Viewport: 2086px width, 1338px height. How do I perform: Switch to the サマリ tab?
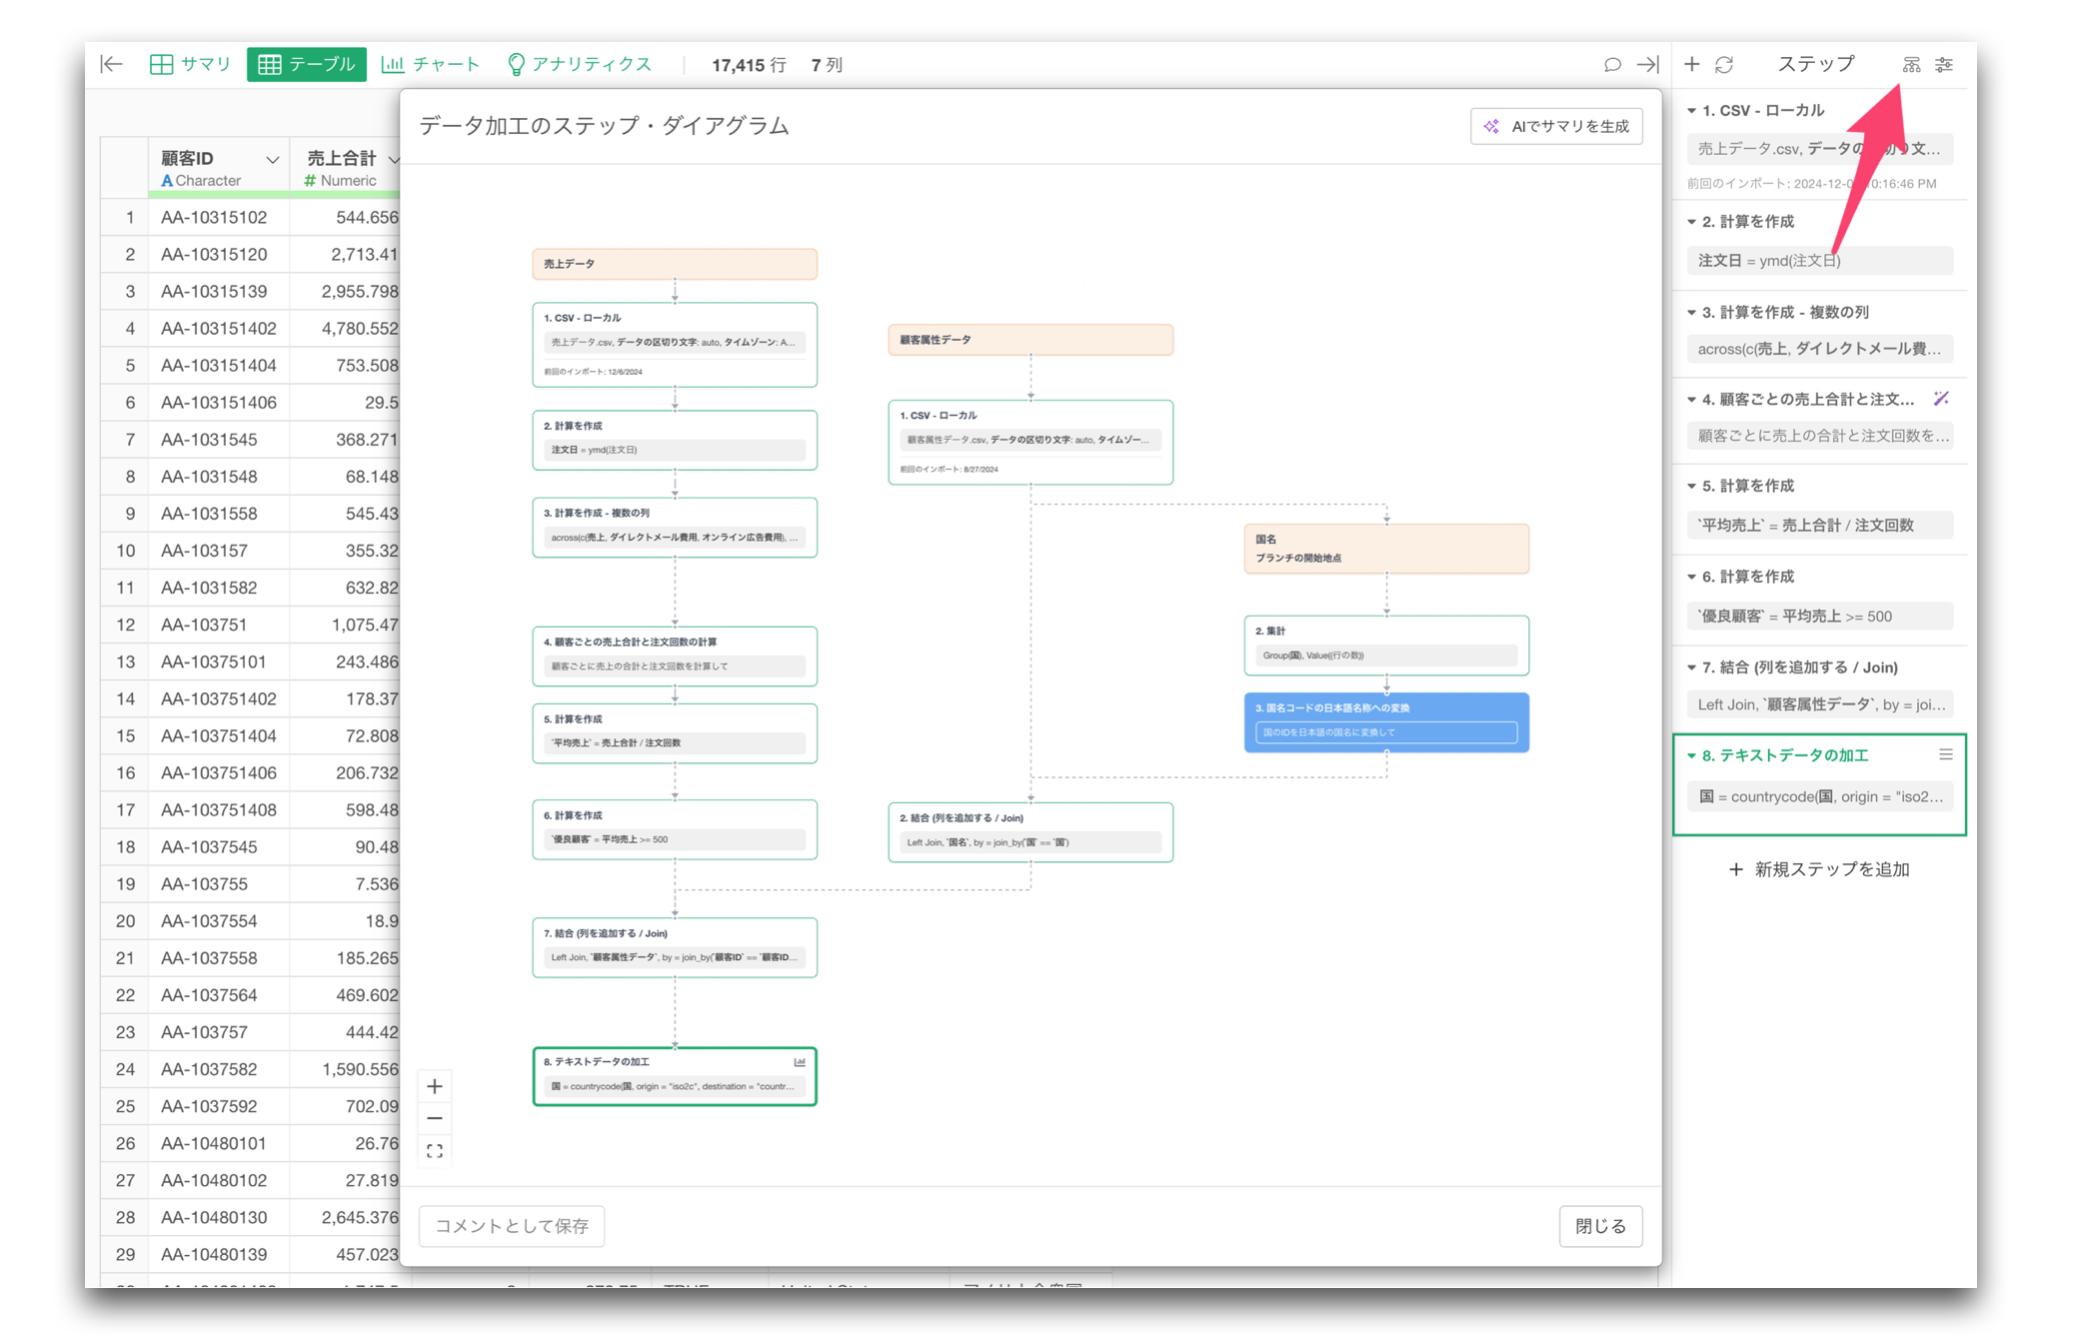191,64
